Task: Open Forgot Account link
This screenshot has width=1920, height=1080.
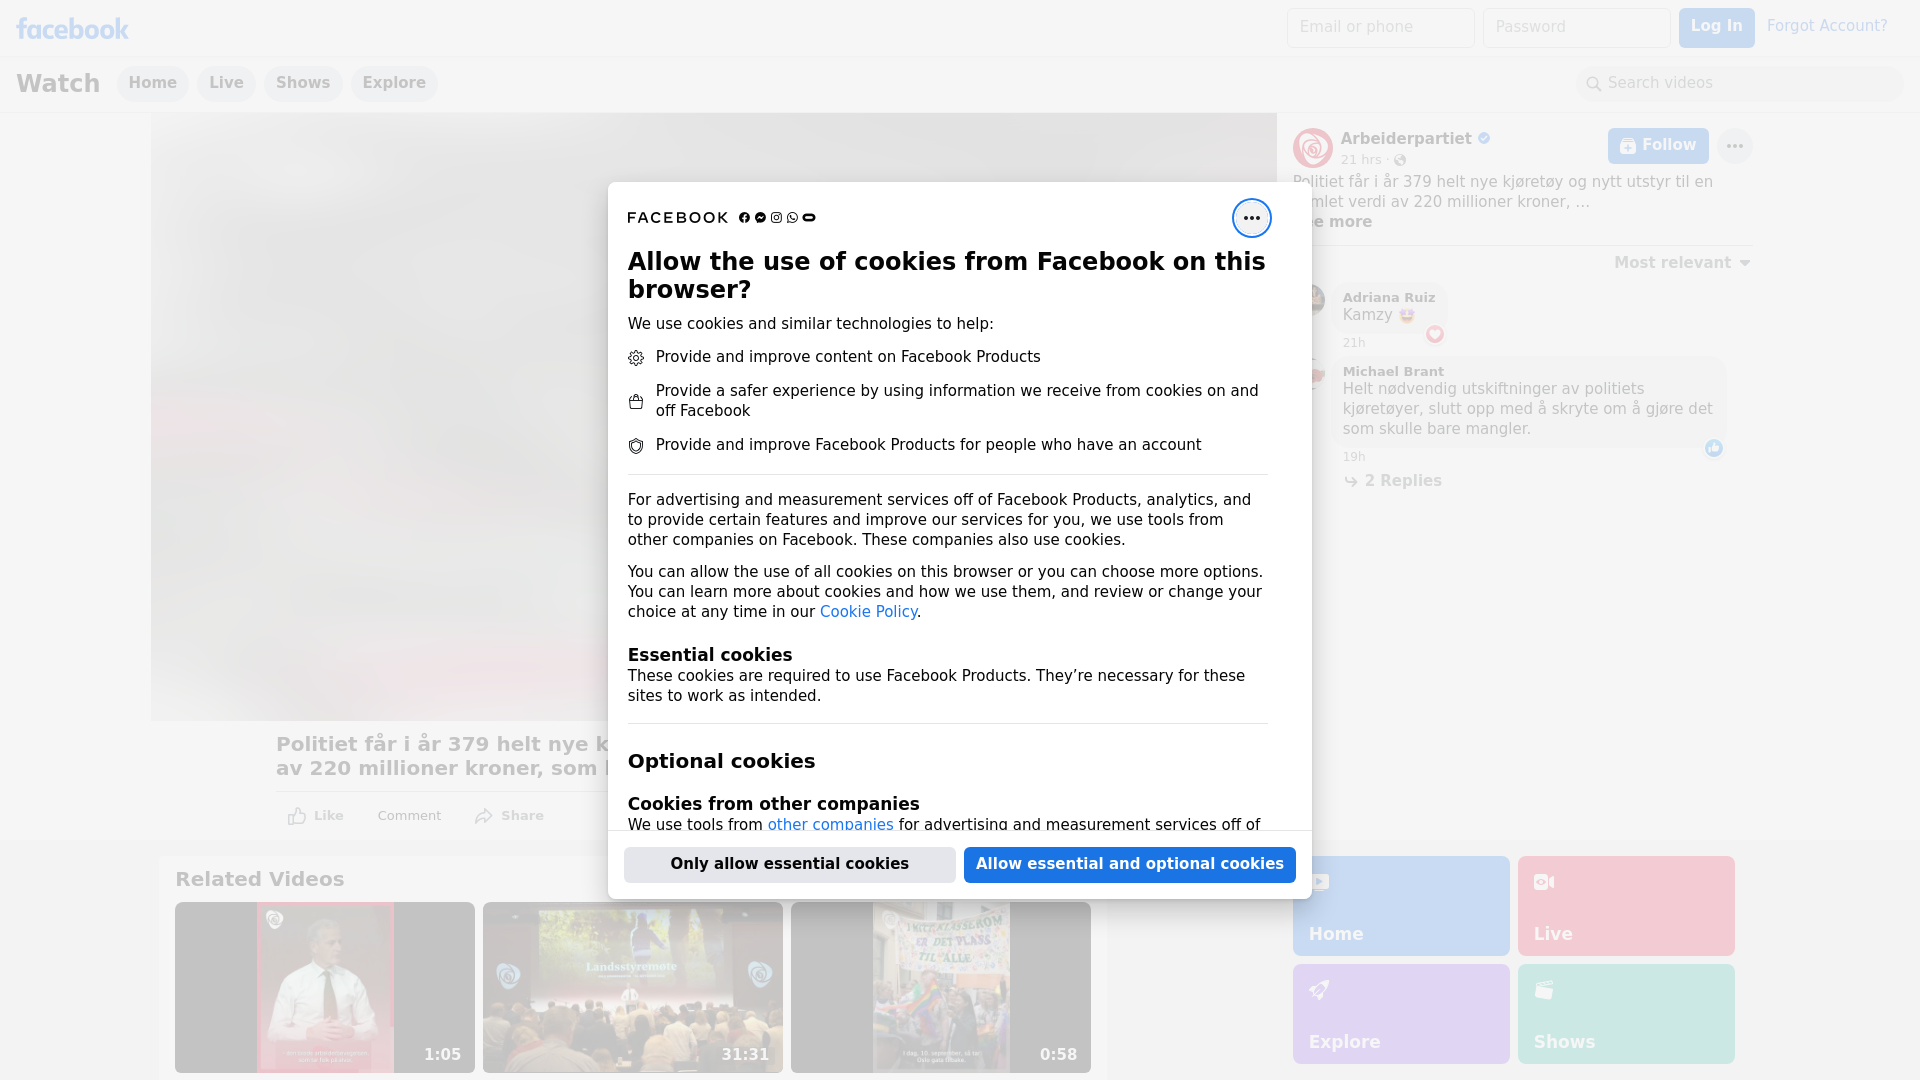Action: tap(1826, 26)
